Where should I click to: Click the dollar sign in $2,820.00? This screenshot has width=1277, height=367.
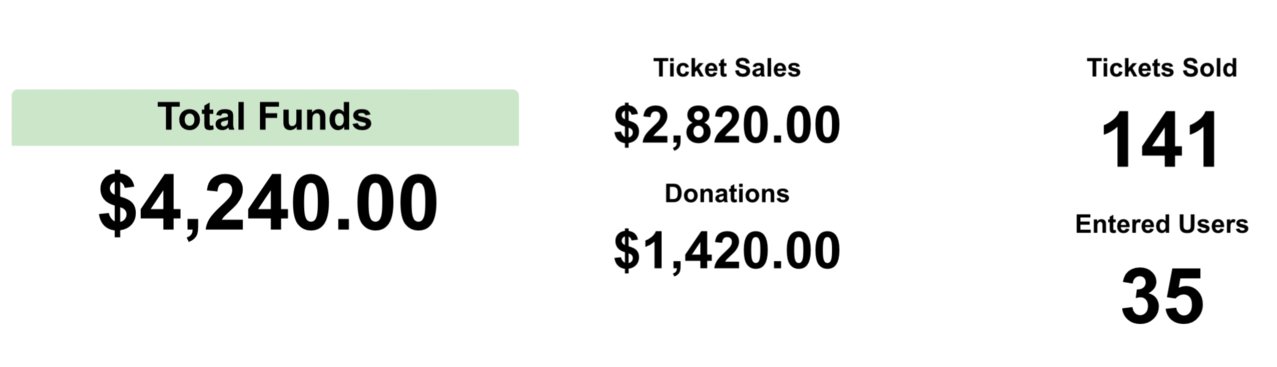[626, 125]
